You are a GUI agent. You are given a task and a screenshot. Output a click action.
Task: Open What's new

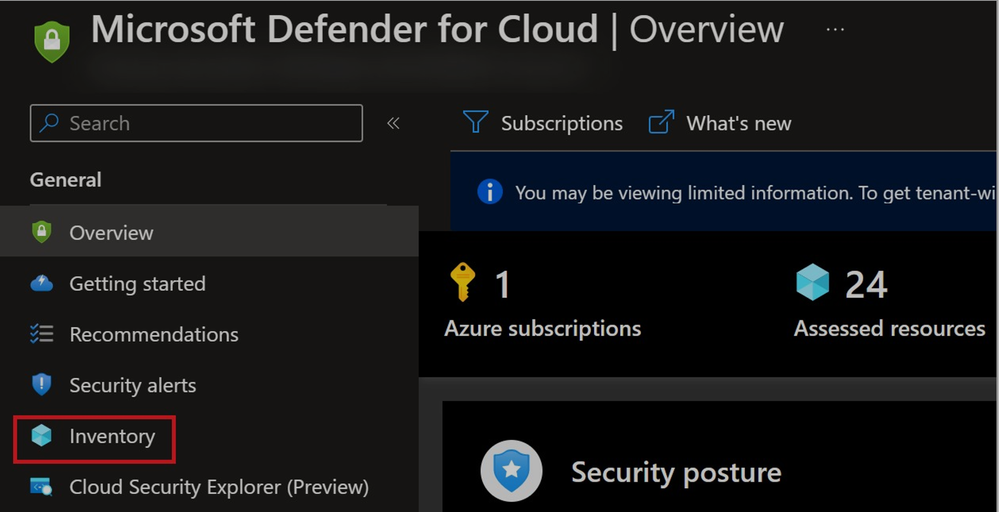point(720,122)
